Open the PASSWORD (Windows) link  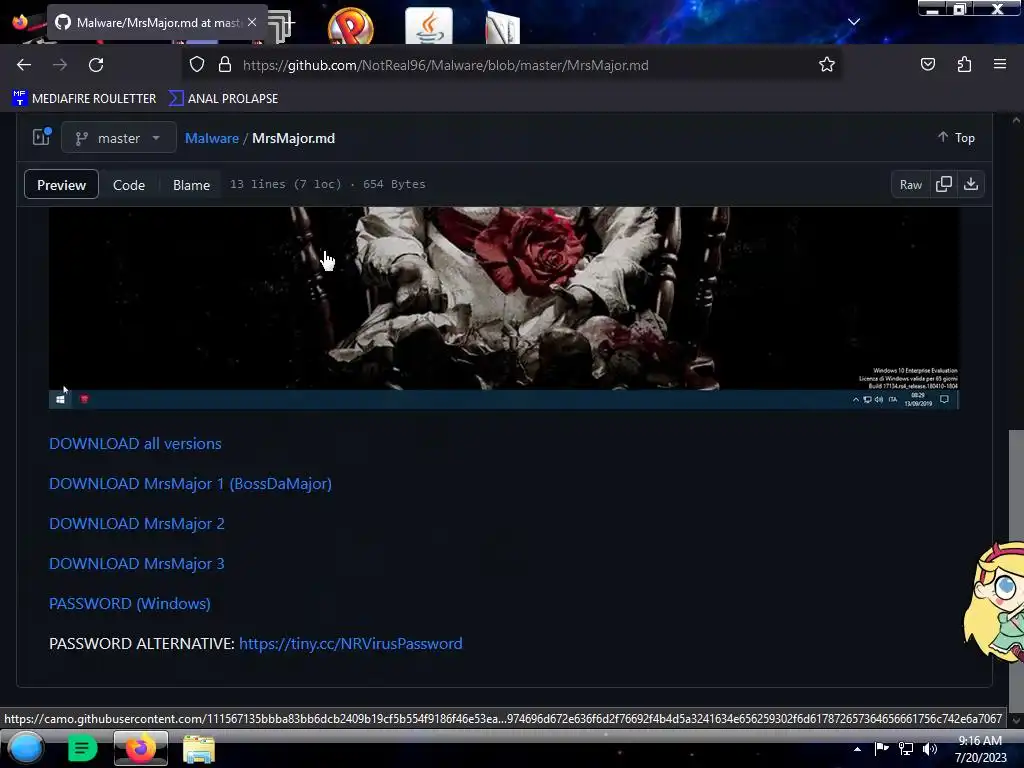tap(129, 603)
